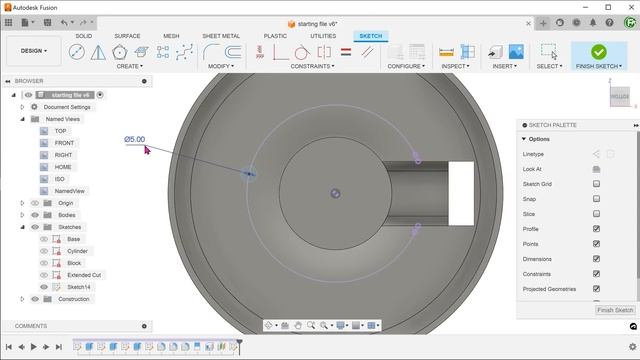640x360 pixels.
Task: Apply the Equal constraint
Action: point(346,52)
